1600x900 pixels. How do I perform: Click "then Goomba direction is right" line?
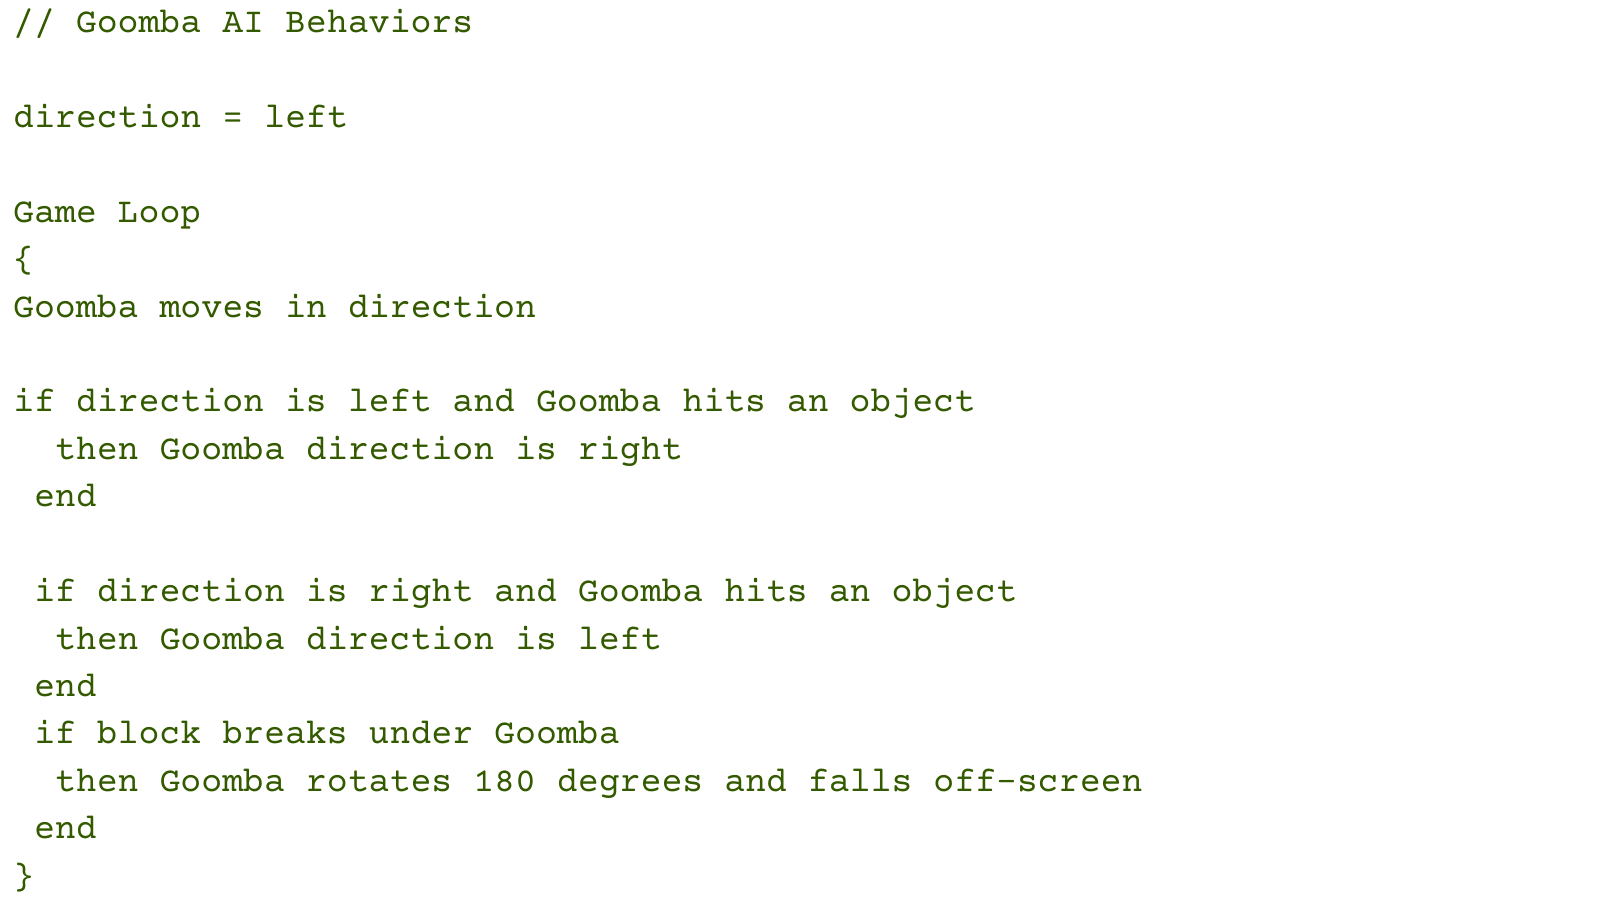pyautogui.click(x=368, y=450)
